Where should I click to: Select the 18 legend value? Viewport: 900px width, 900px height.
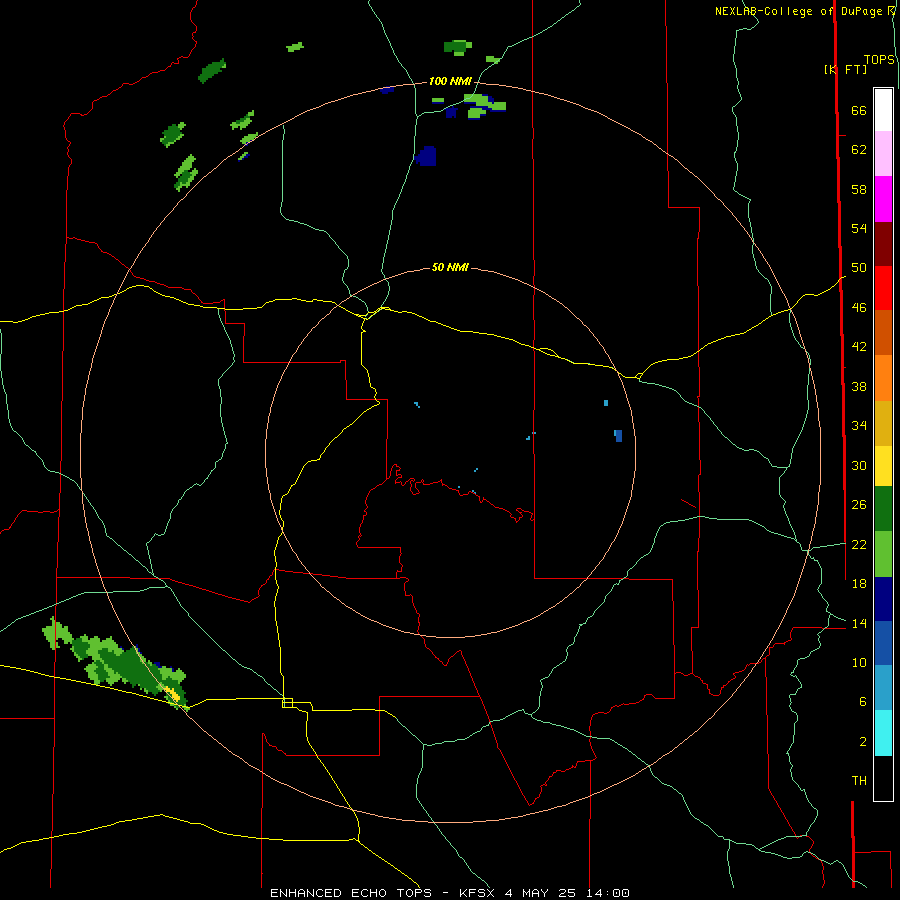point(859,584)
